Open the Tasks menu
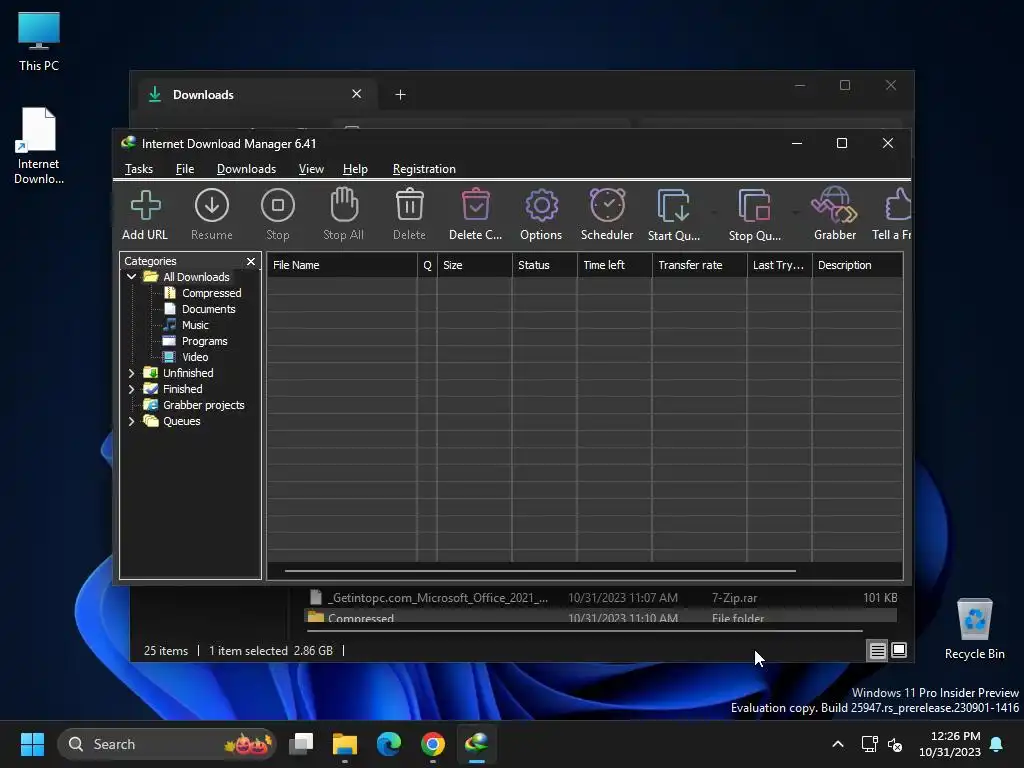The height and width of the screenshot is (768, 1024). click(138, 169)
